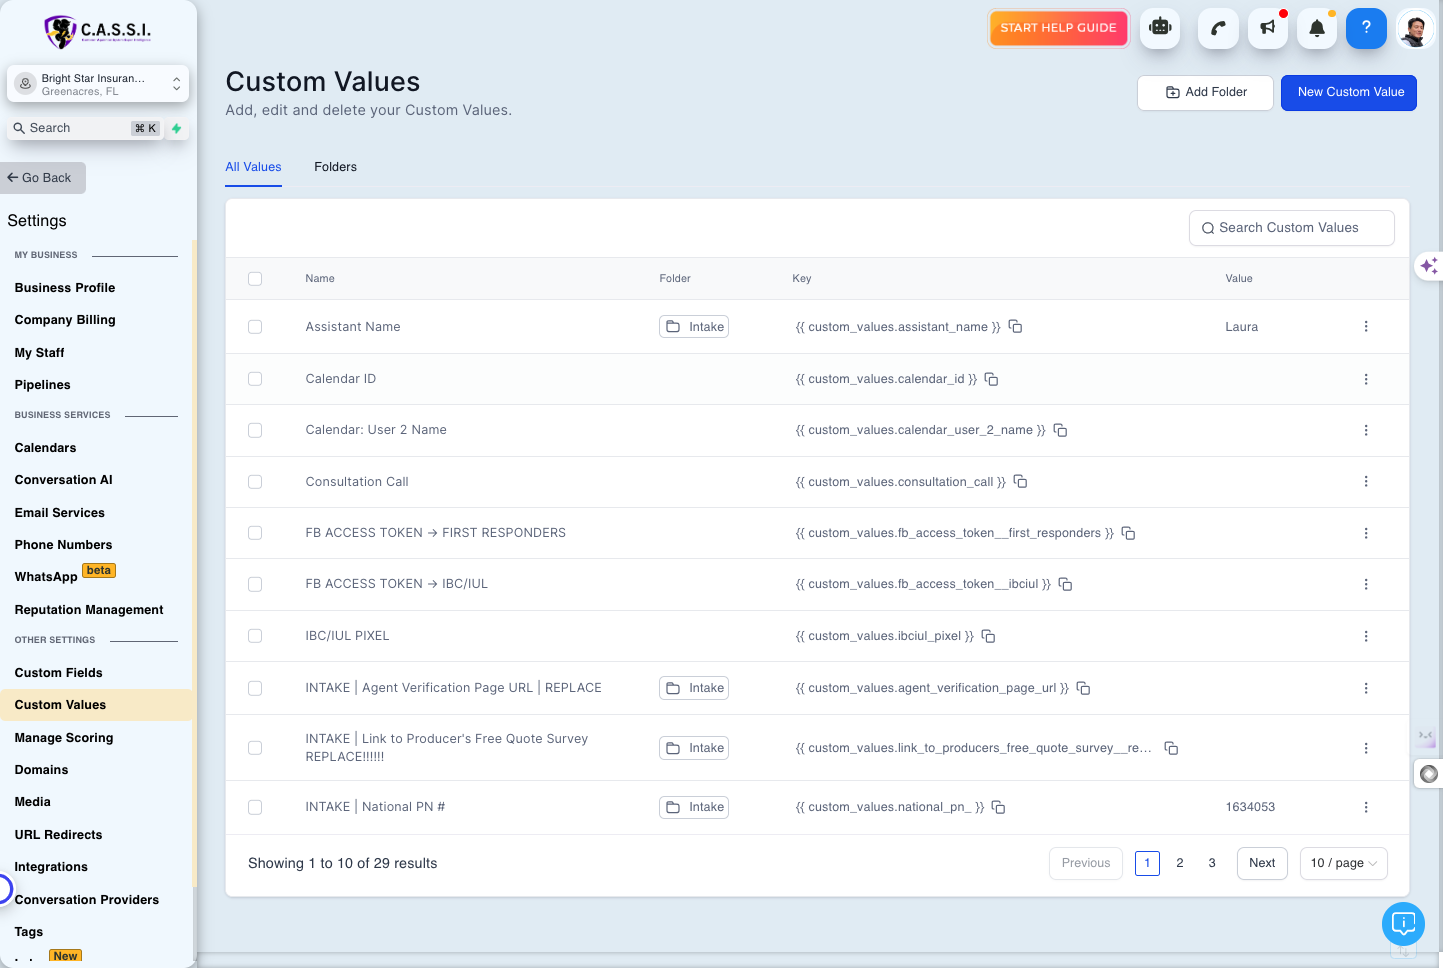1443x968 pixels.
Task: Click the Start Help Guide button
Action: click(1058, 28)
